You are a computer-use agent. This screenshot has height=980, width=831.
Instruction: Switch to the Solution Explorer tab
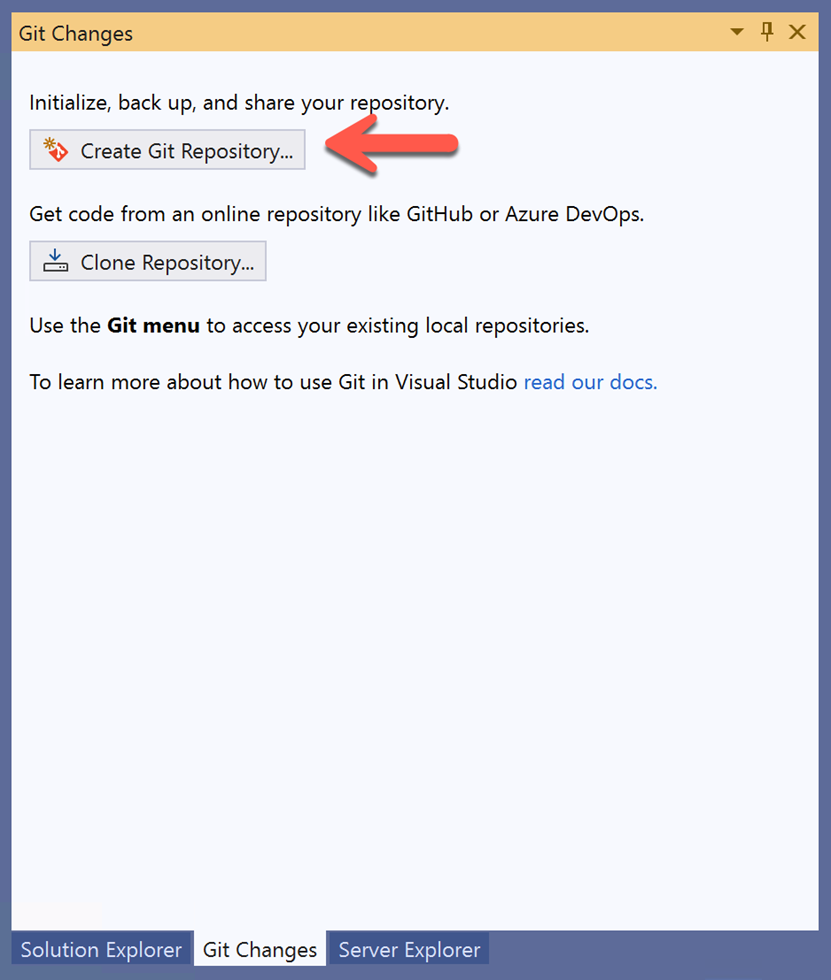point(101,949)
